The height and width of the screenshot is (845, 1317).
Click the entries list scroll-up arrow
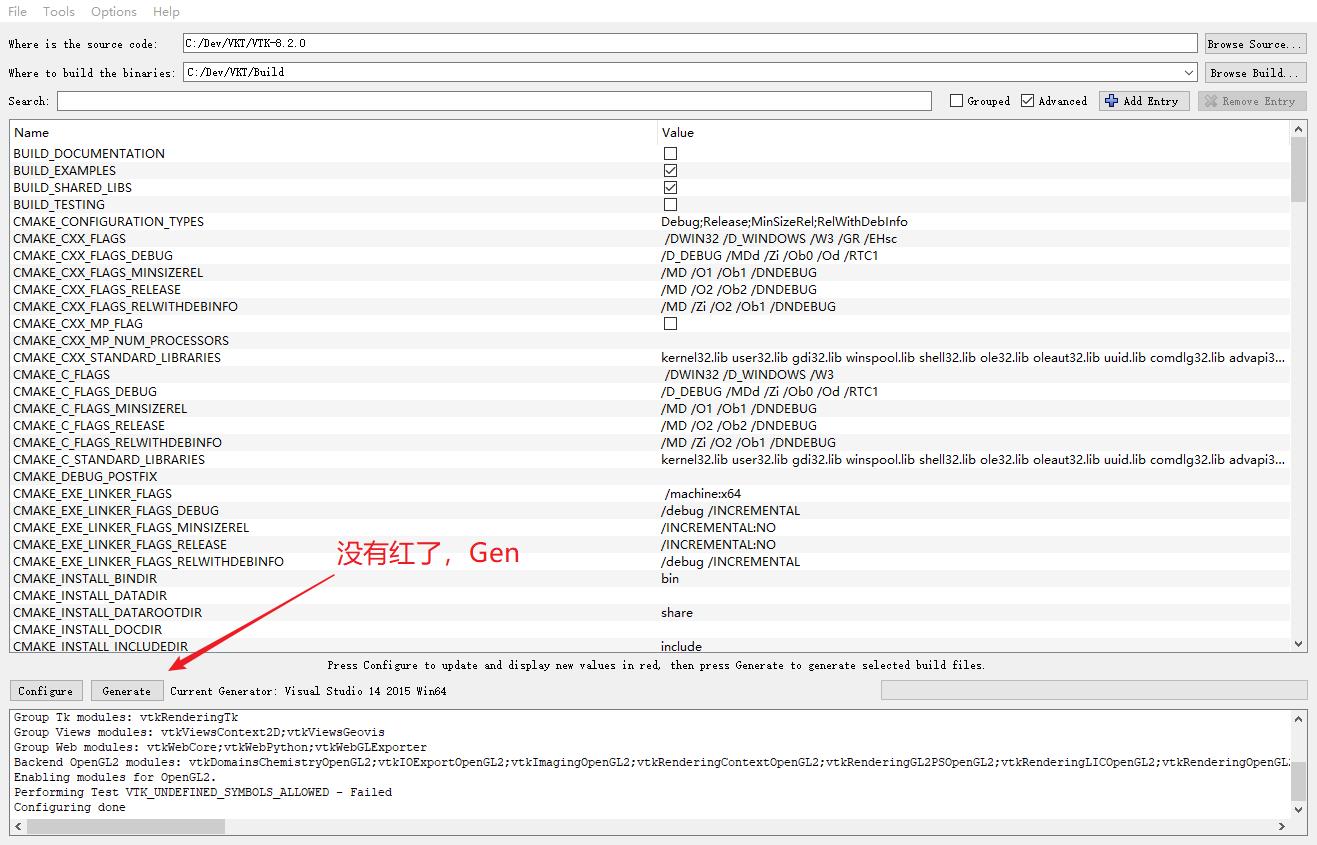(1299, 130)
